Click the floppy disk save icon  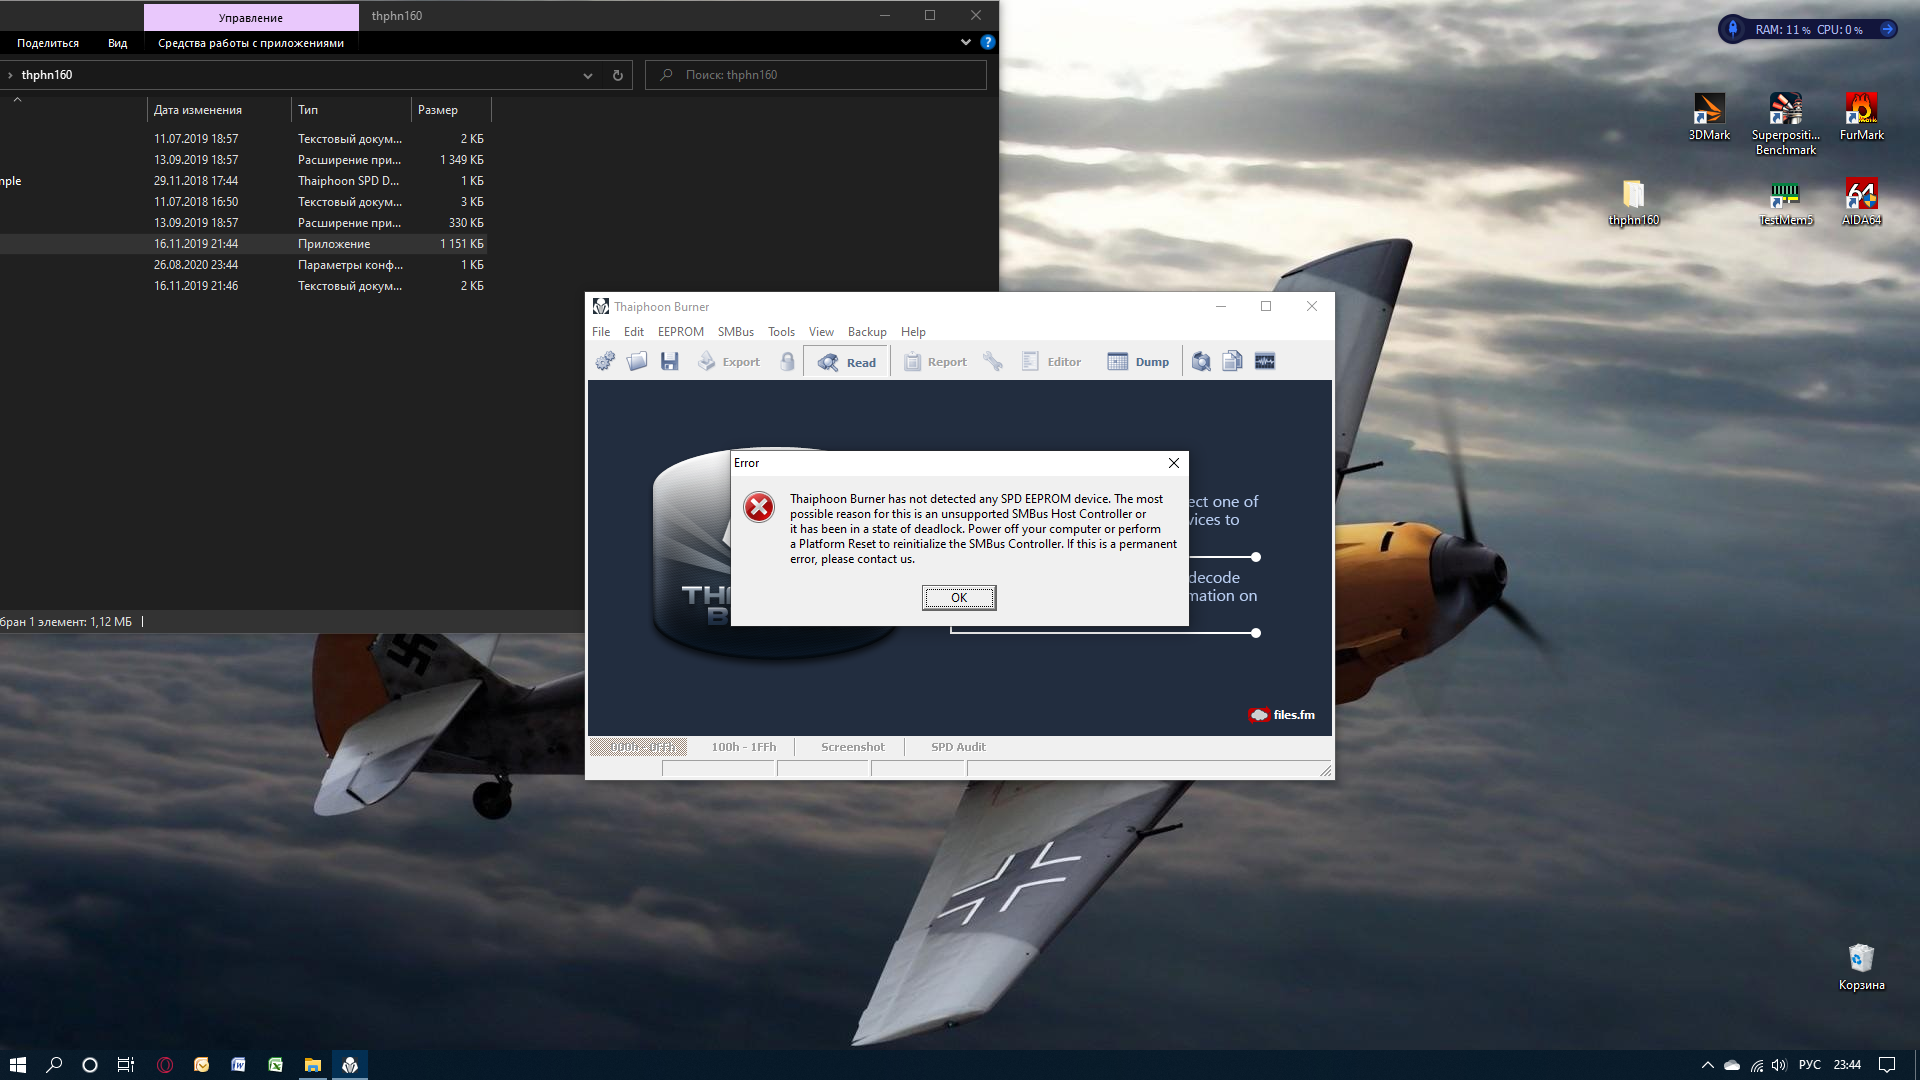point(669,362)
